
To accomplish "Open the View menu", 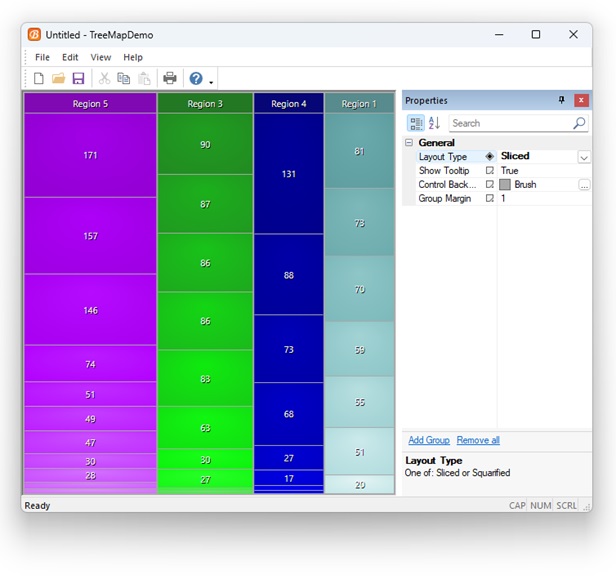I will point(101,57).
